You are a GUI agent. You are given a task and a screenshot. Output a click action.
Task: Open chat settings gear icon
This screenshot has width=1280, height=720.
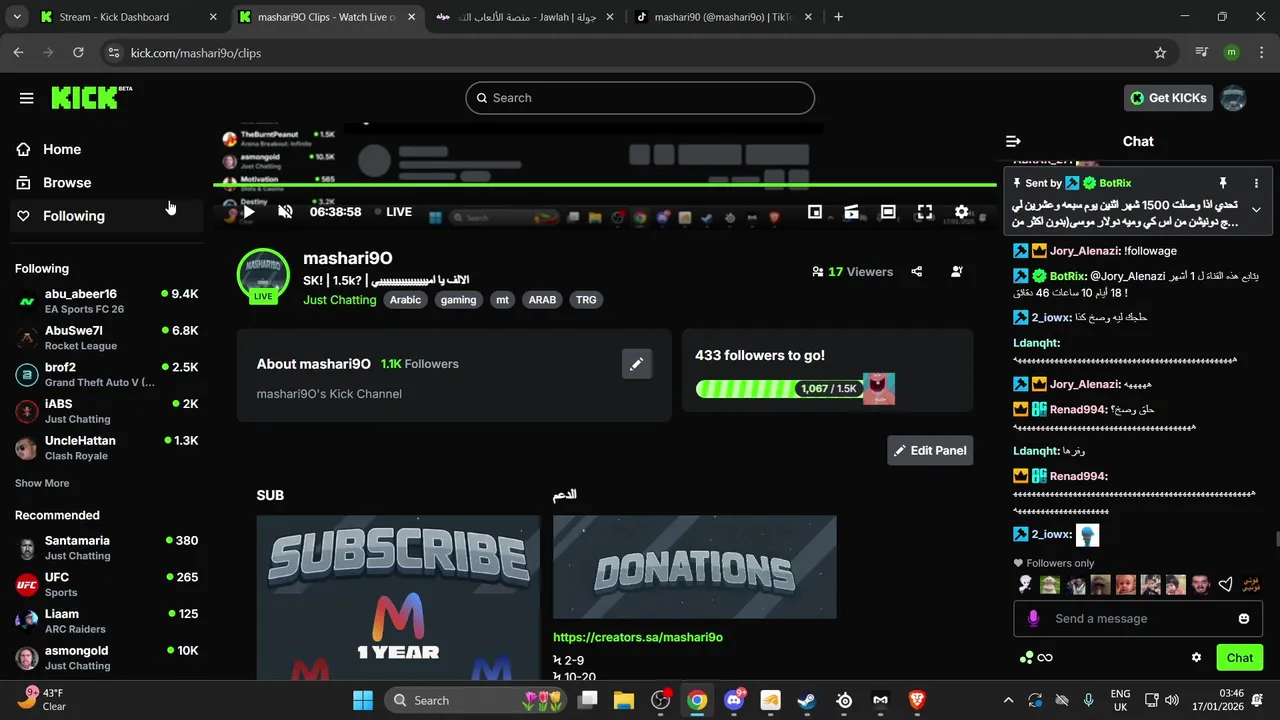coord(1196,658)
